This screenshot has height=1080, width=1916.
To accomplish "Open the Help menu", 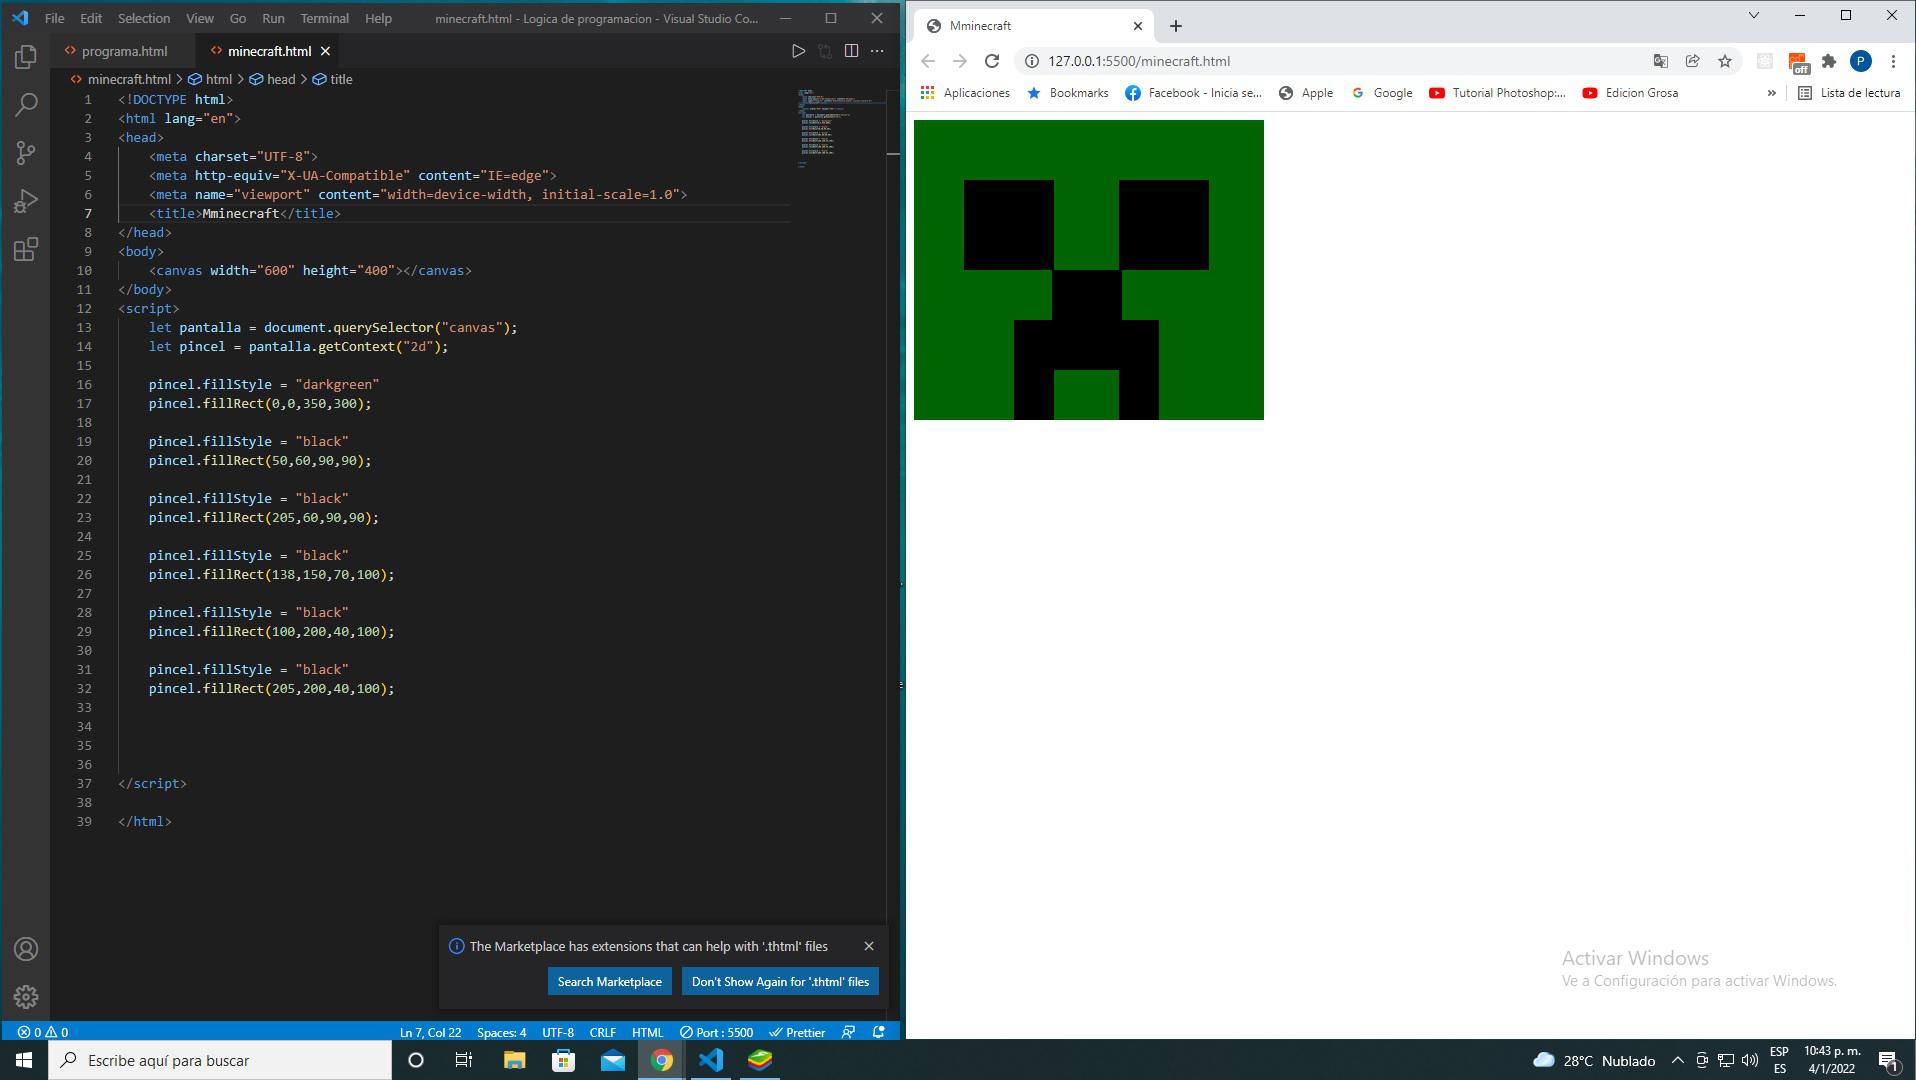I will click(378, 18).
